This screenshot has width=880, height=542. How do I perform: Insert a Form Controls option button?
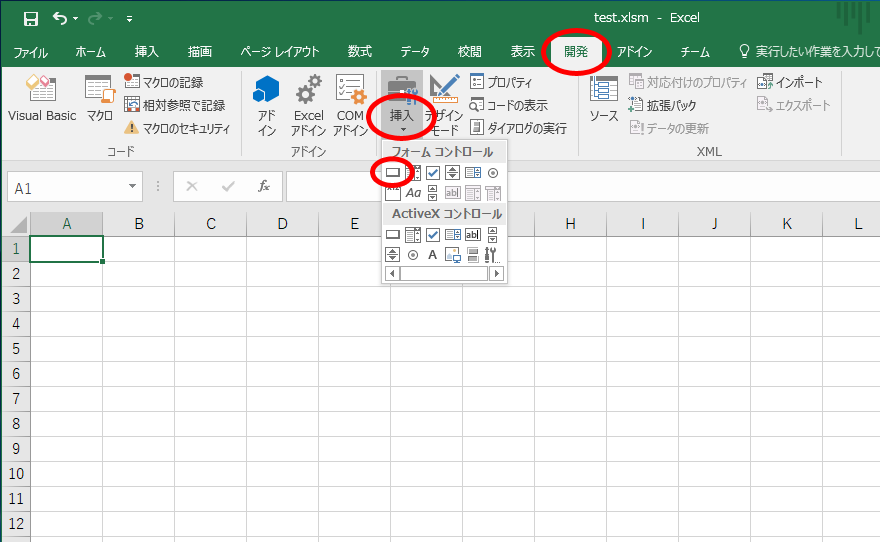493,173
